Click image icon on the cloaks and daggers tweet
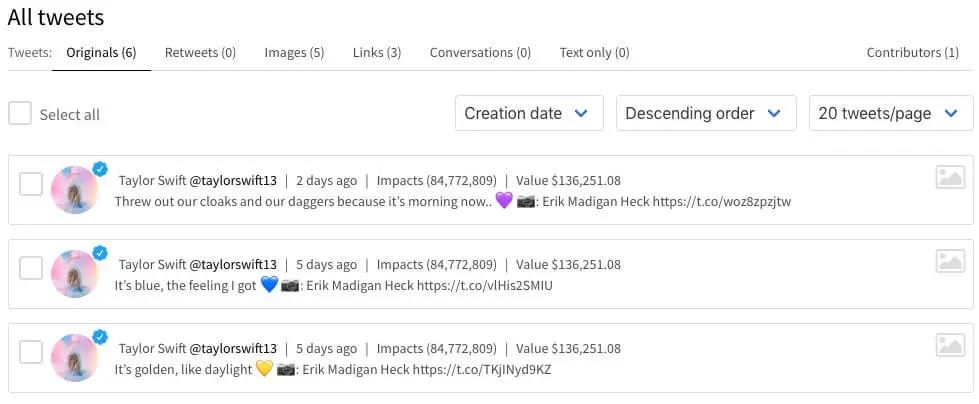 click(950, 178)
